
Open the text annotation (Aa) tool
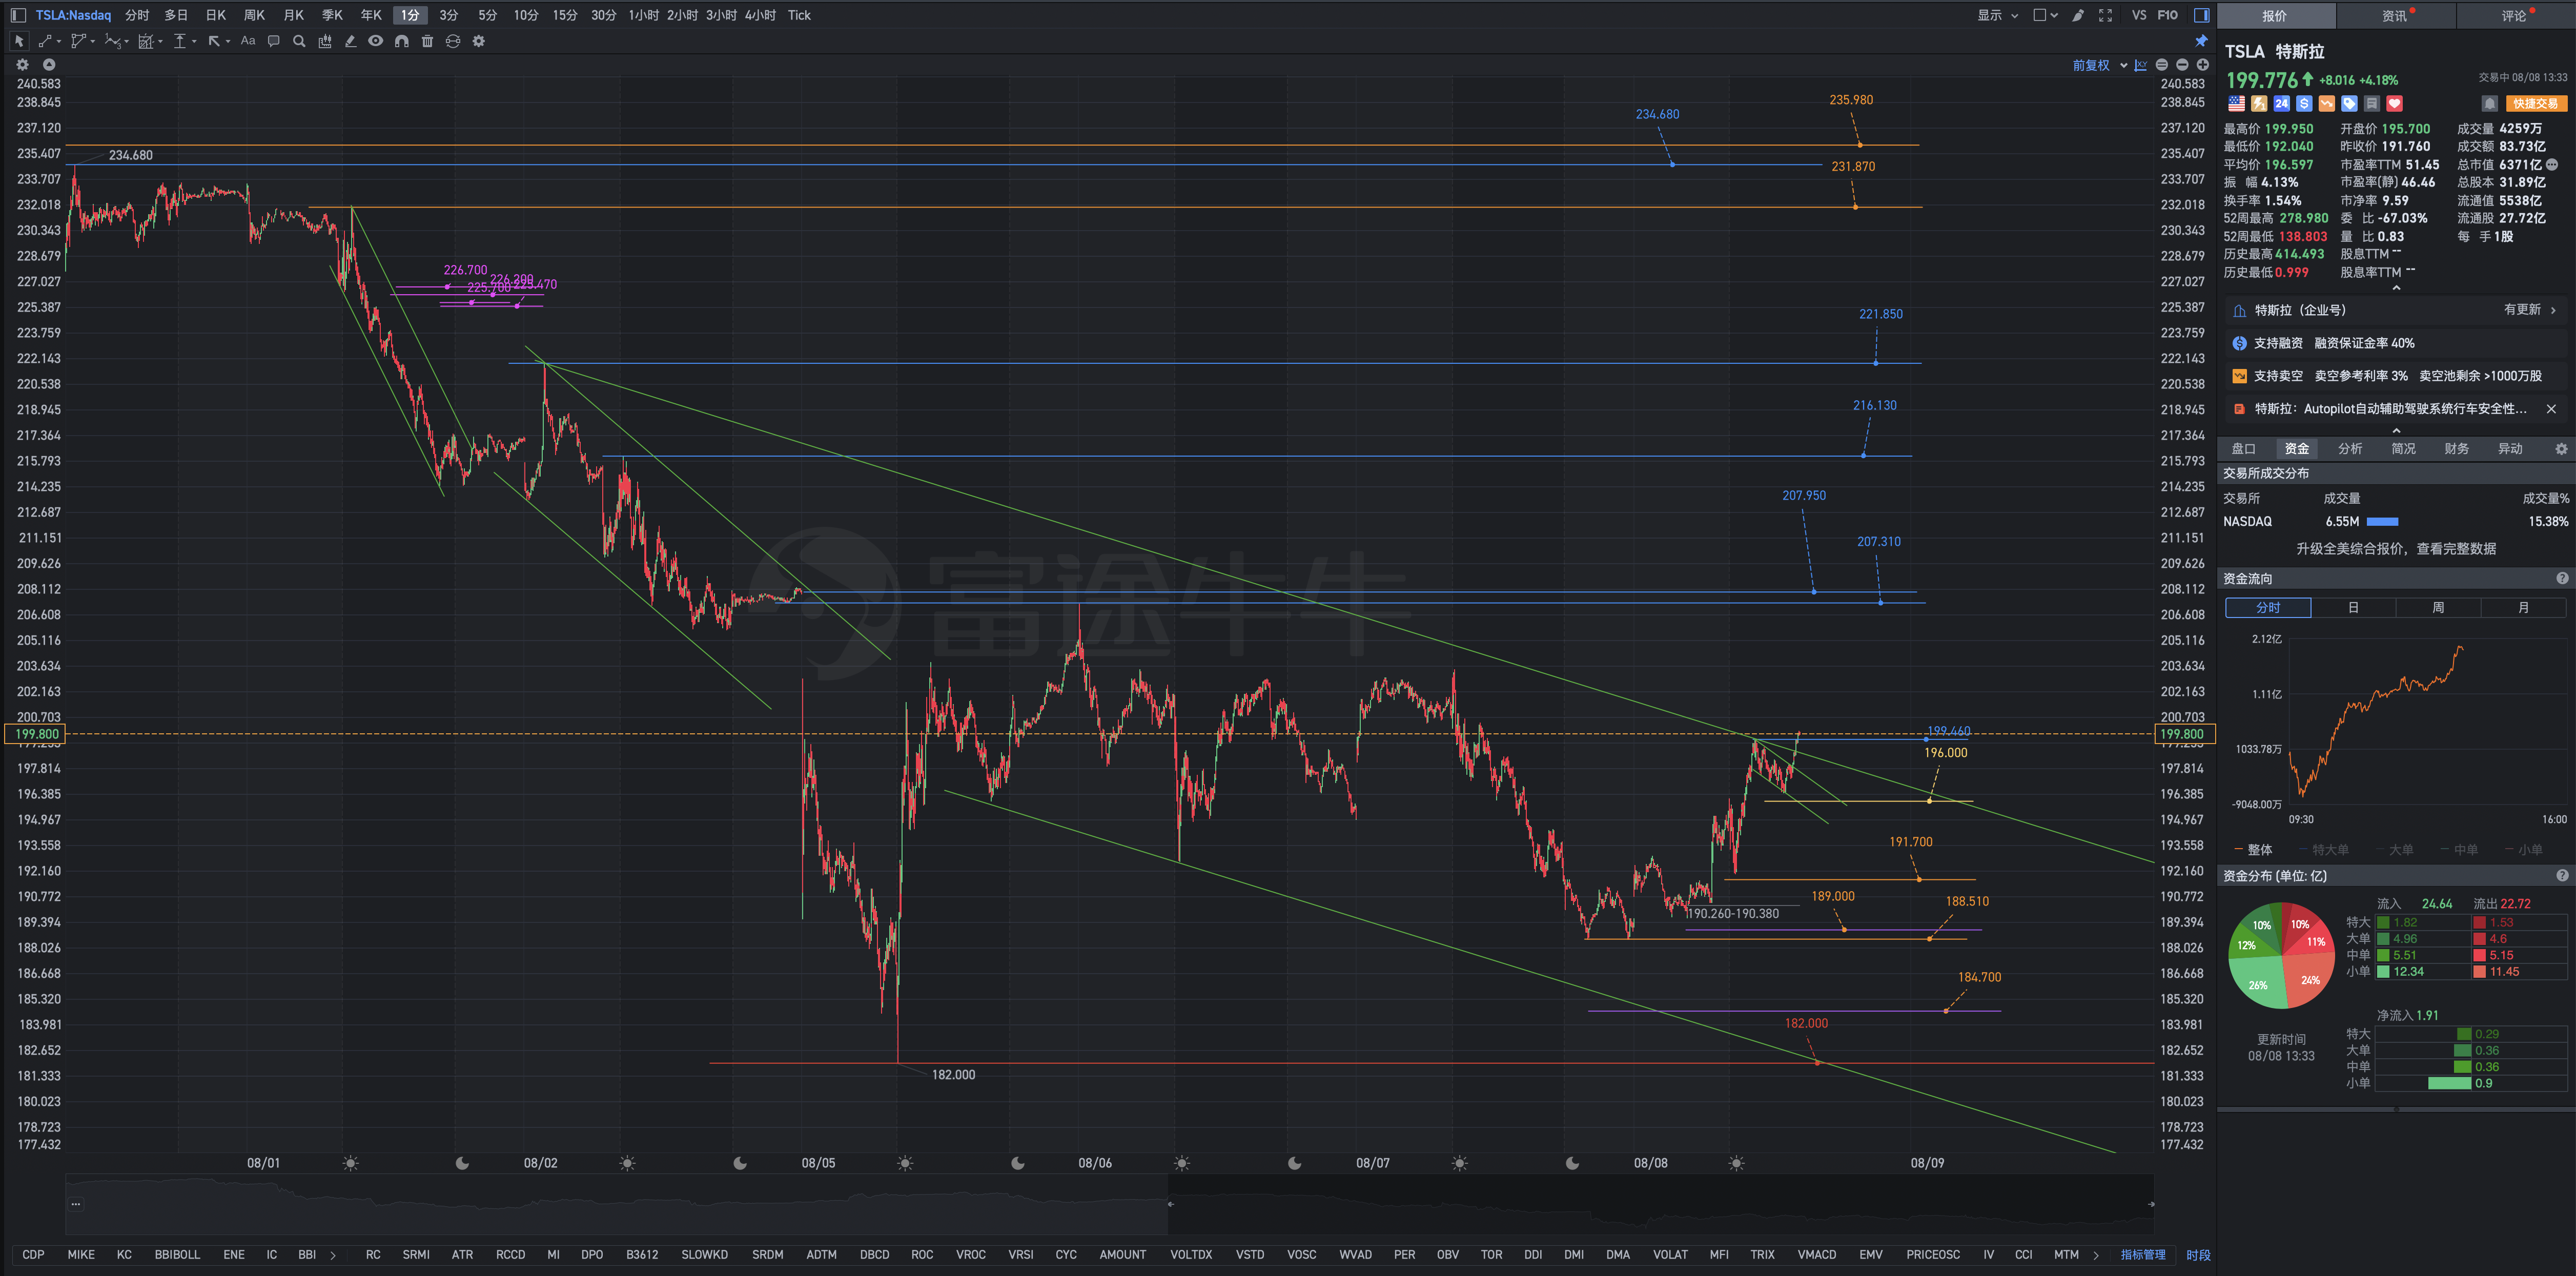point(247,41)
